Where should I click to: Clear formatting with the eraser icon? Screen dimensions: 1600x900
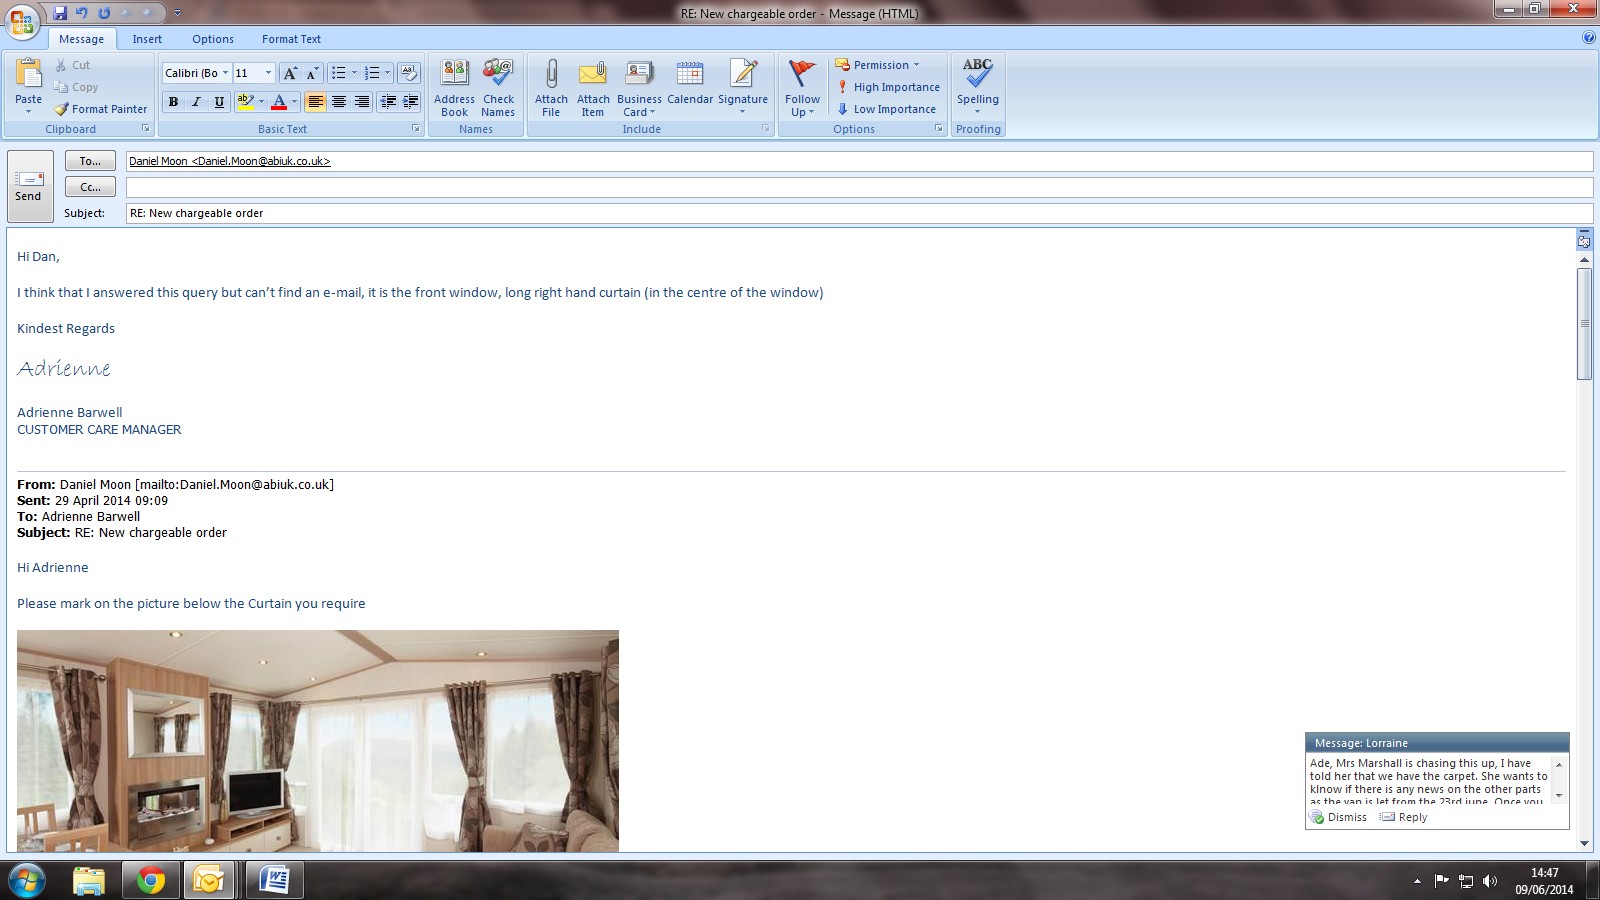tap(408, 73)
